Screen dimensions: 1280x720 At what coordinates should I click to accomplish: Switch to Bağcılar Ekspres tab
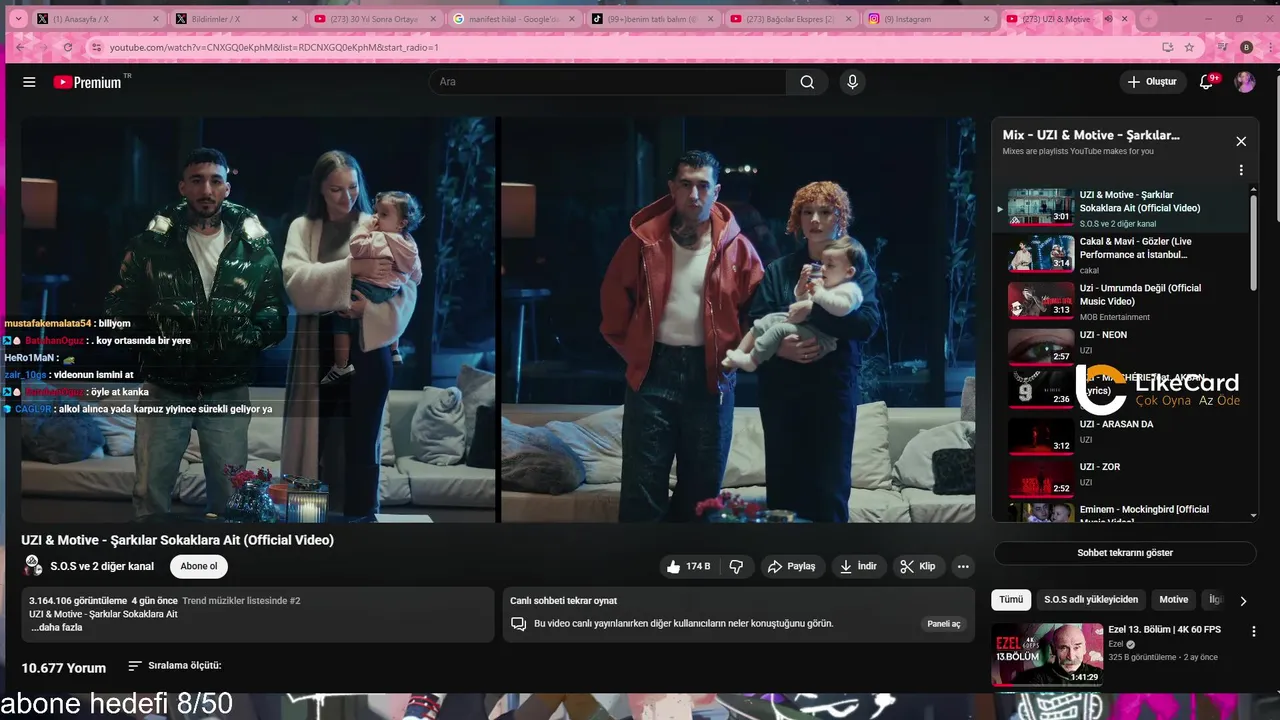click(790, 19)
